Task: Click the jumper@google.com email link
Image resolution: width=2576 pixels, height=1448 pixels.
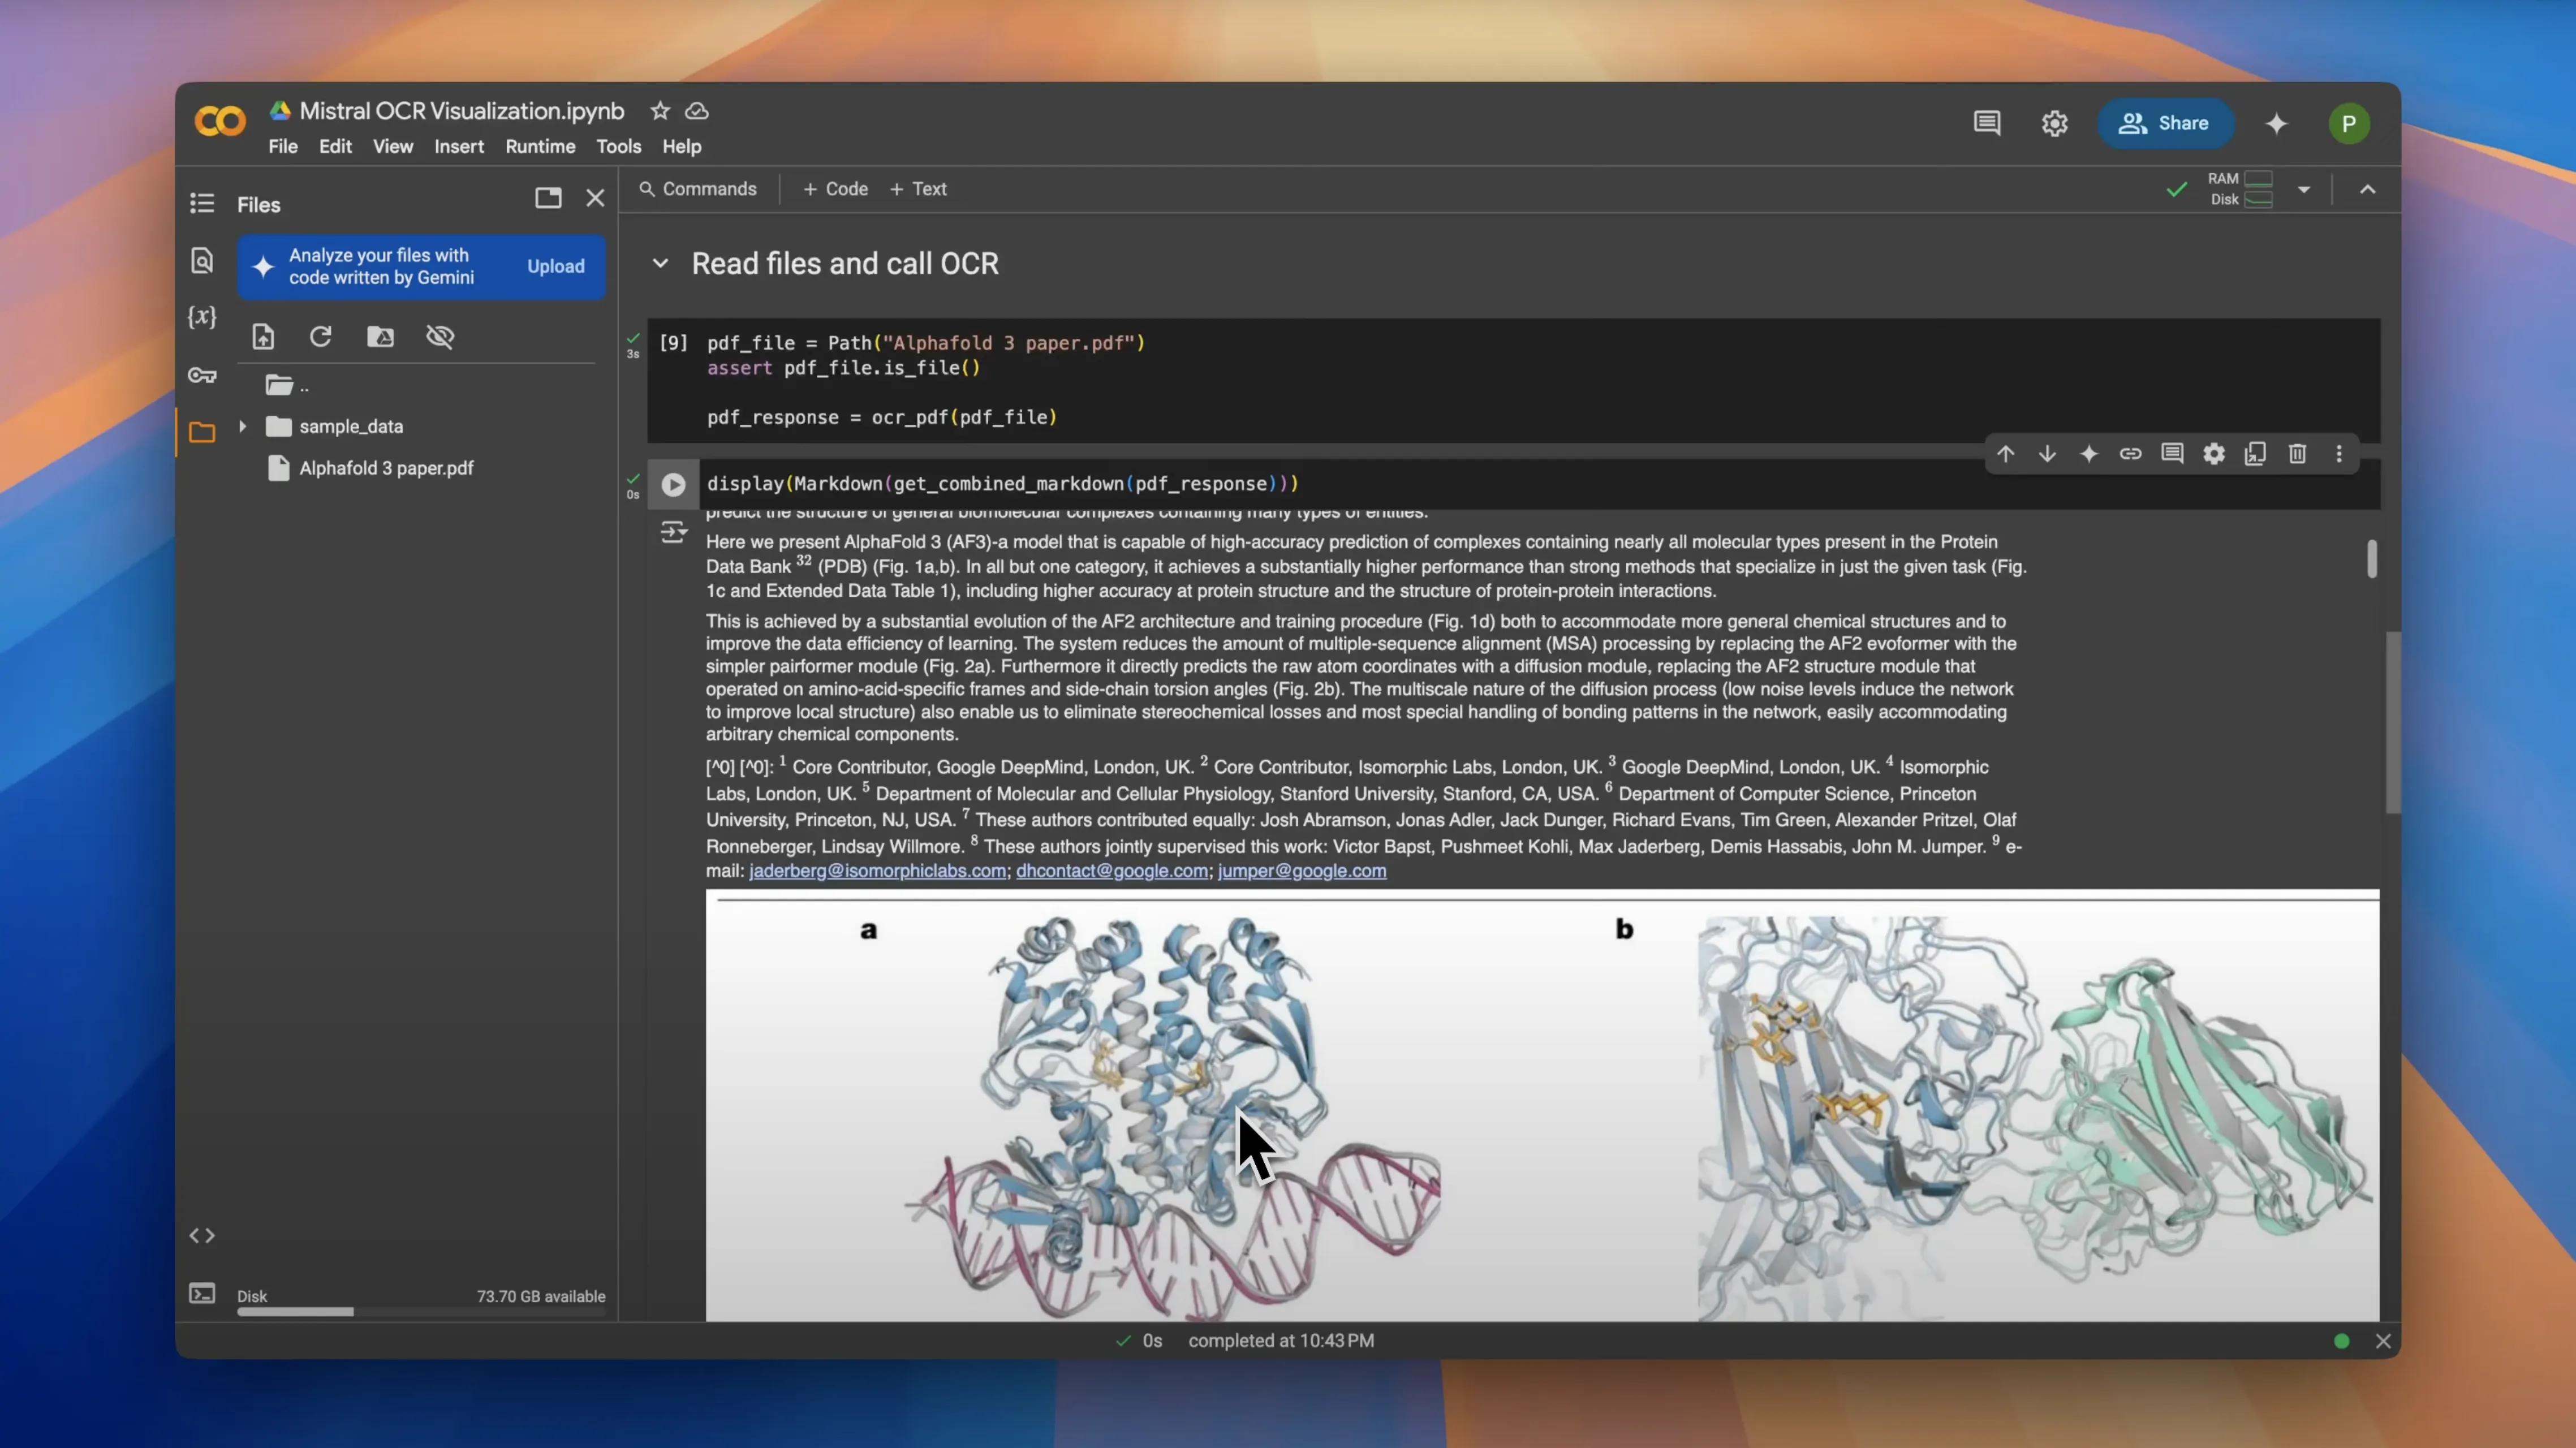Action: [x=1302, y=871]
